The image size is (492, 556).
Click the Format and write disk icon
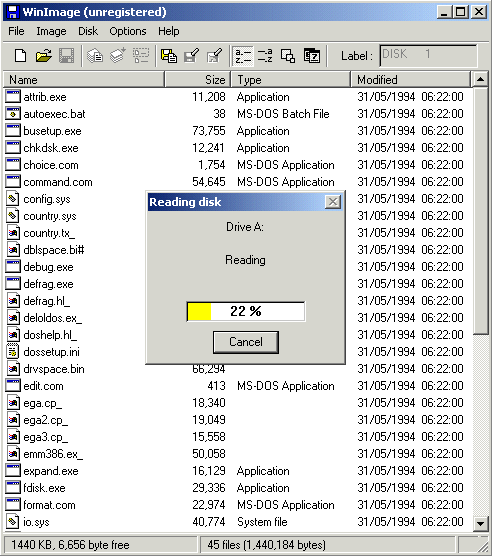214,56
